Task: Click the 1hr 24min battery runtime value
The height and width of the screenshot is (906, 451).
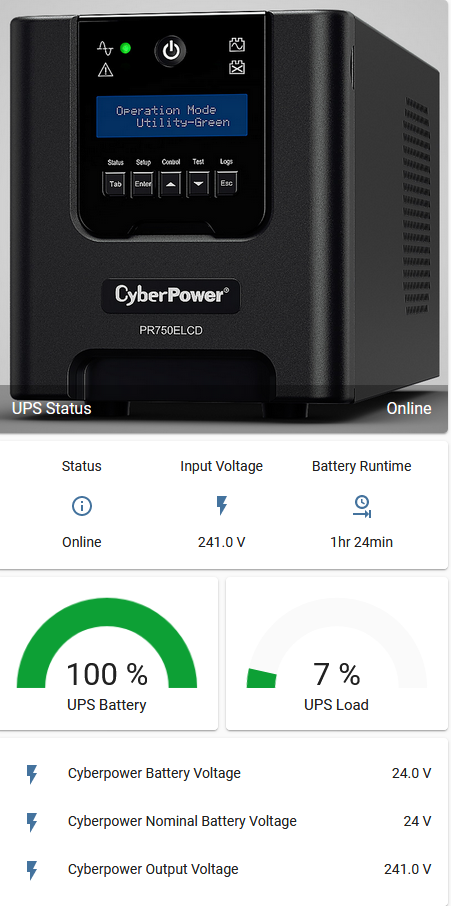Action: tap(361, 543)
